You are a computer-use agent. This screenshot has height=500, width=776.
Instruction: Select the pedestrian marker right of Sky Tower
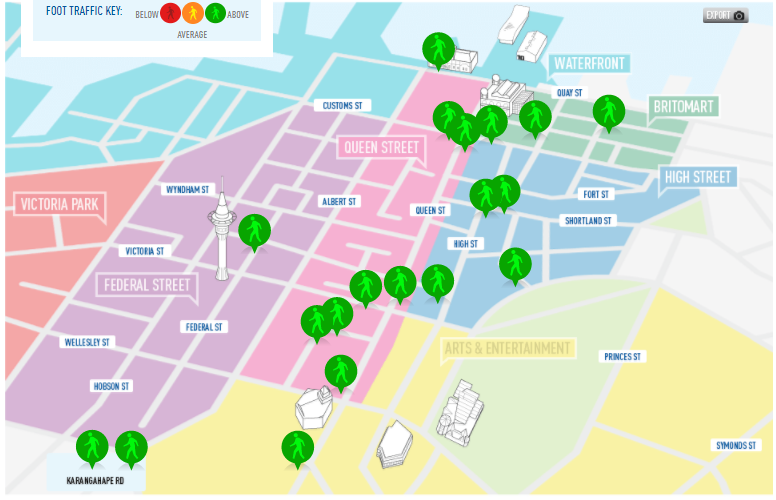[x=255, y=230]
